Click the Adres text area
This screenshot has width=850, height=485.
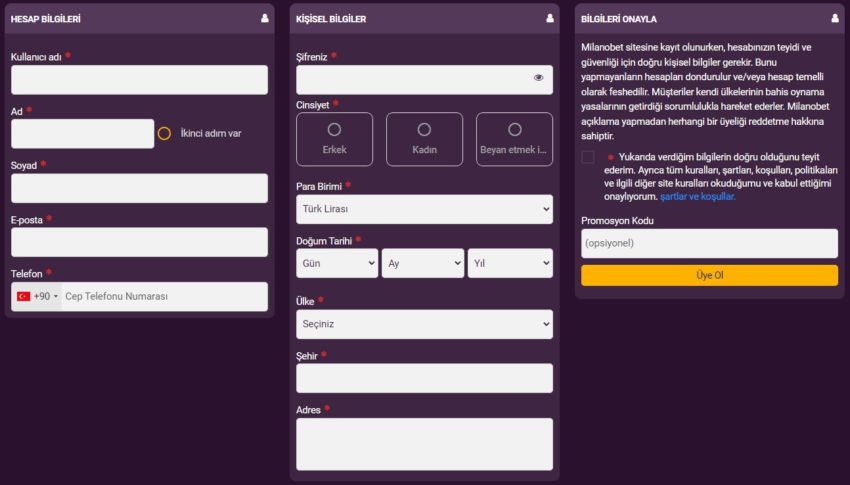coord(424,444)
